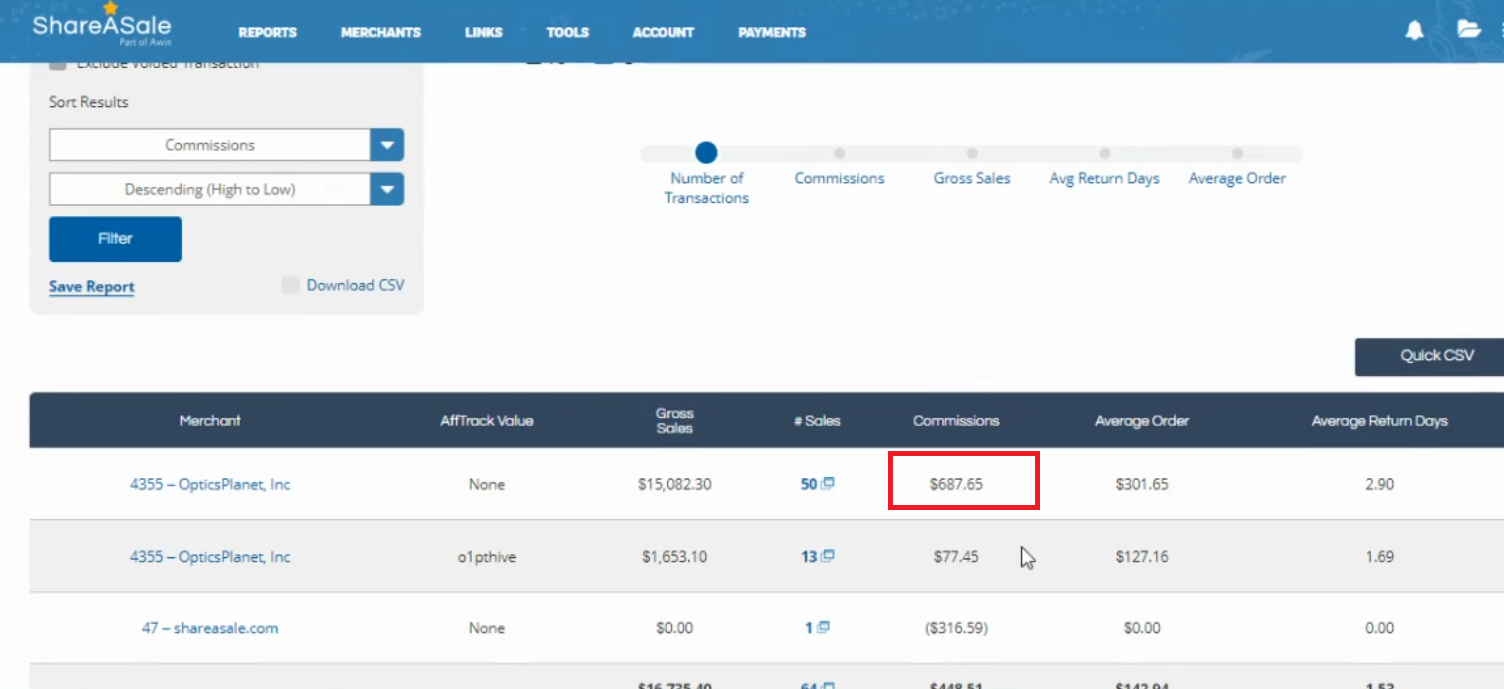Follow the Save Report link
The width and height of the screenshot is (1504, 689).
[x=92, y=287]
